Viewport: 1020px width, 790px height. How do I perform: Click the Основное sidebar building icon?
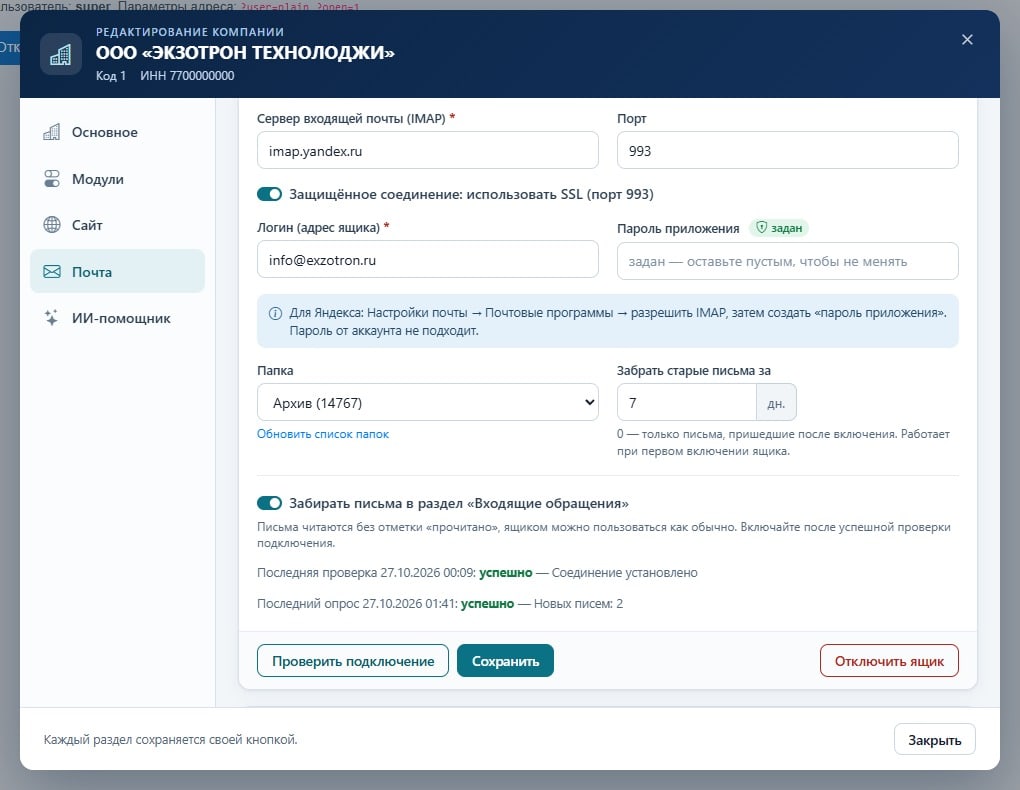51,132
